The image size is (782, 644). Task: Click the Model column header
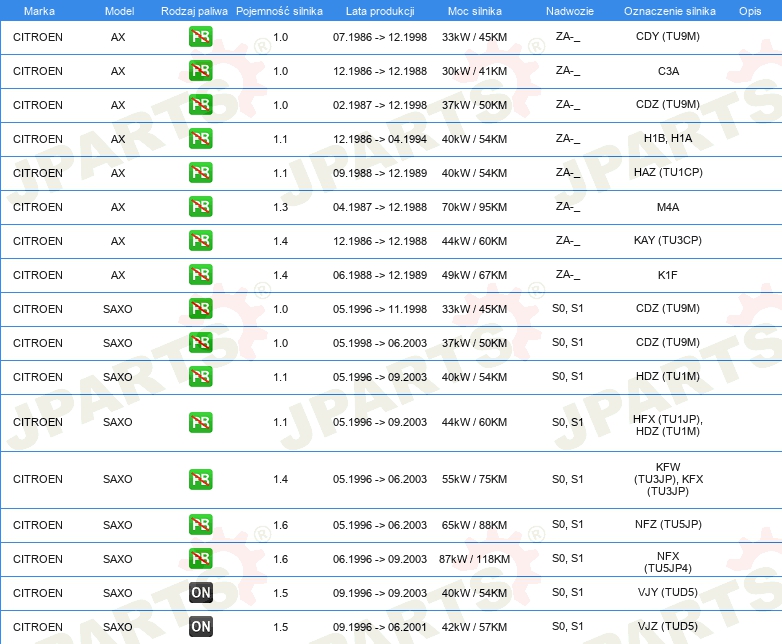(x=119, y=11)
